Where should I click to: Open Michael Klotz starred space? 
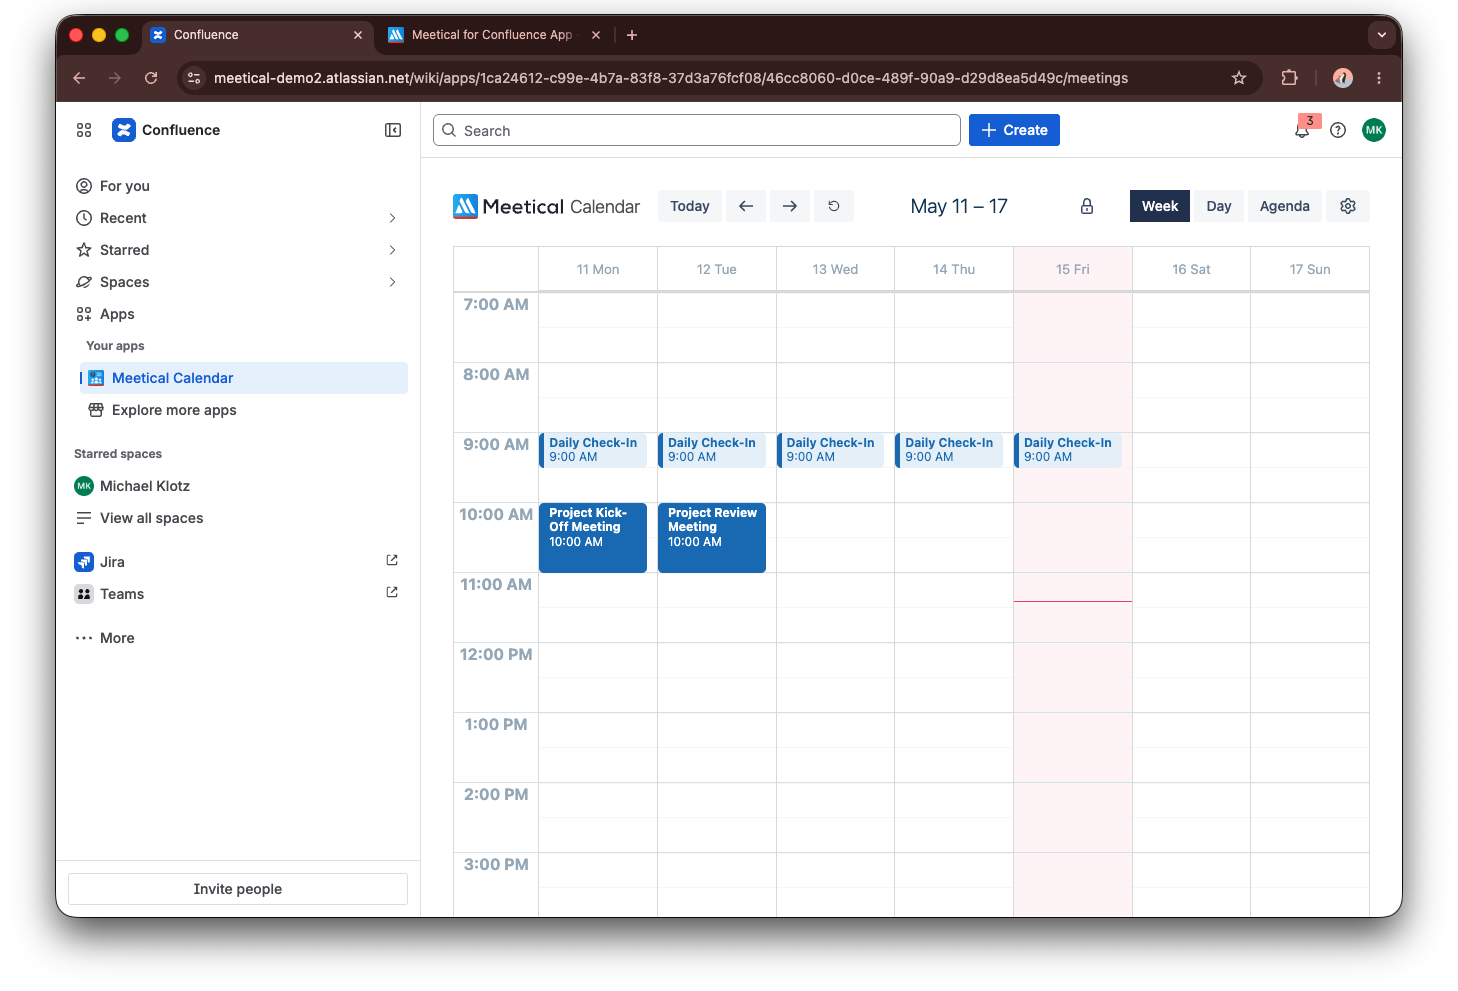(x=238, y=486)
